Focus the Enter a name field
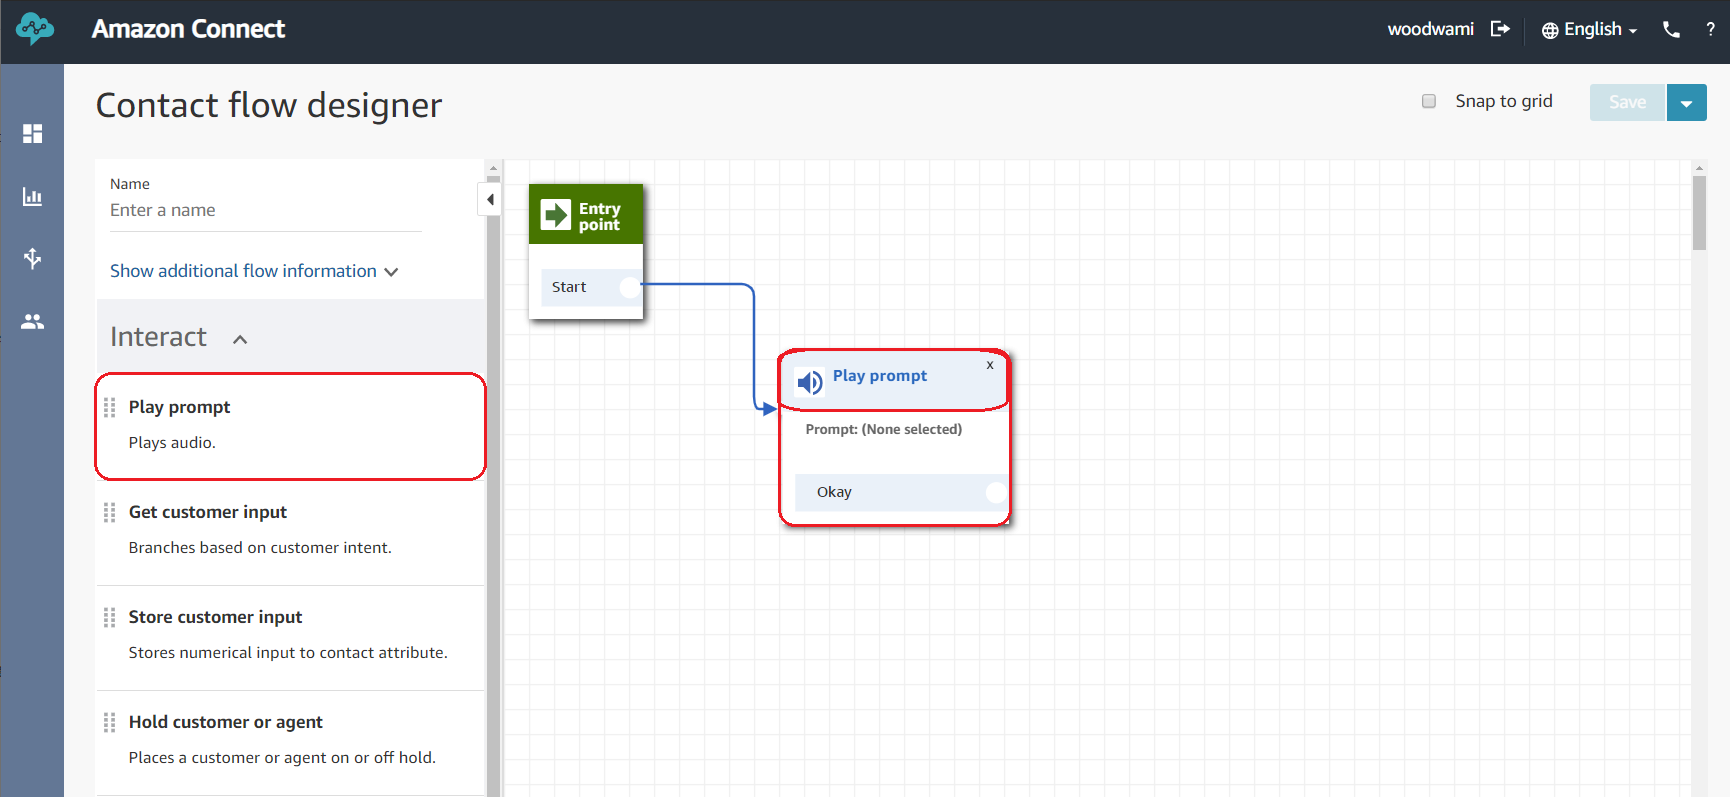Viewport: 1730px width, 797px height. click(265, 211)
